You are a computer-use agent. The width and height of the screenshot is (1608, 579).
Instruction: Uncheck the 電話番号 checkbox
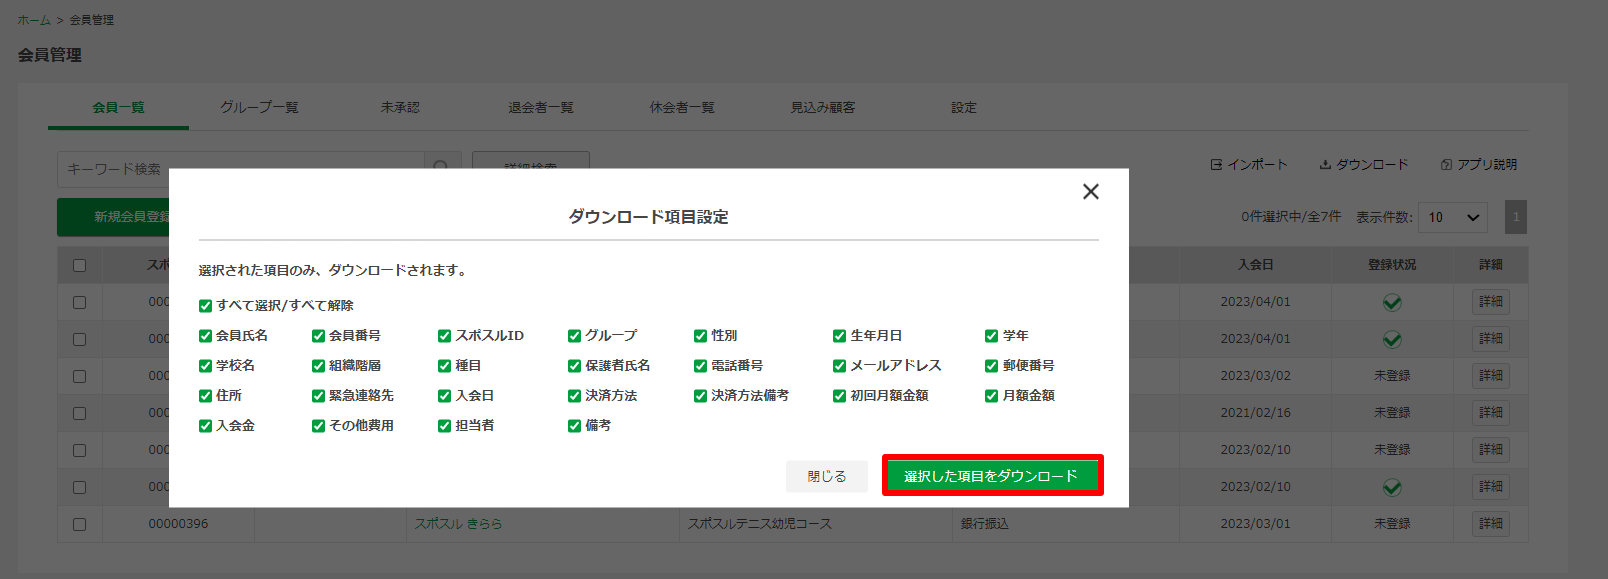[x=700, y=366]
